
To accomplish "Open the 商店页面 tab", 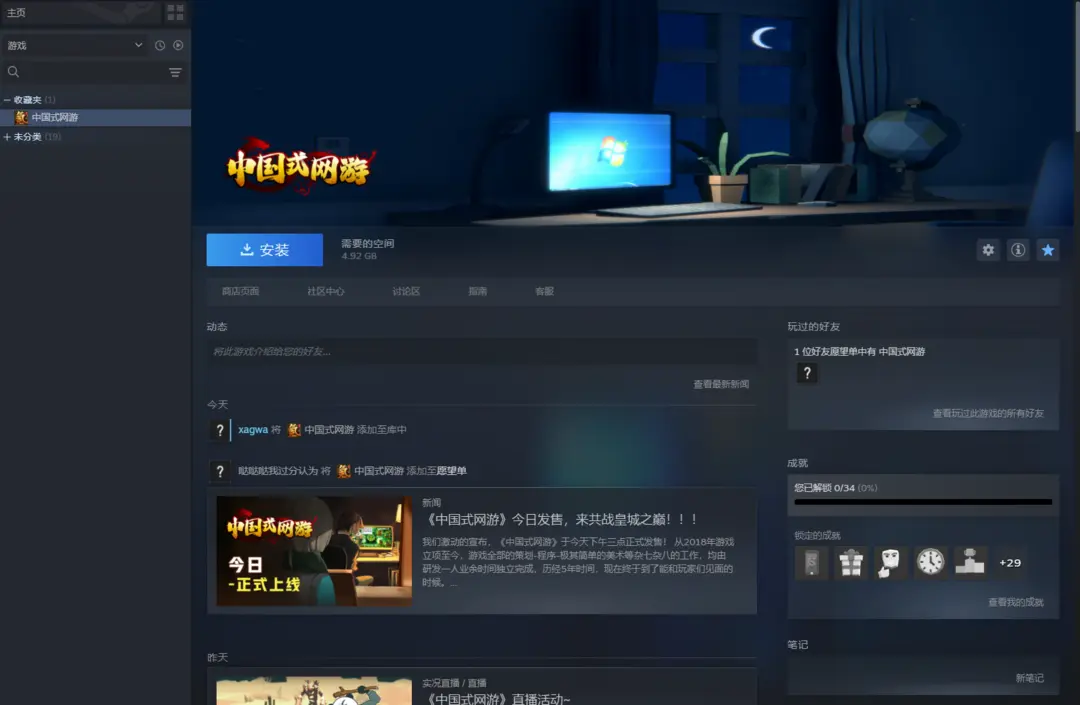I will pos(240,291).
